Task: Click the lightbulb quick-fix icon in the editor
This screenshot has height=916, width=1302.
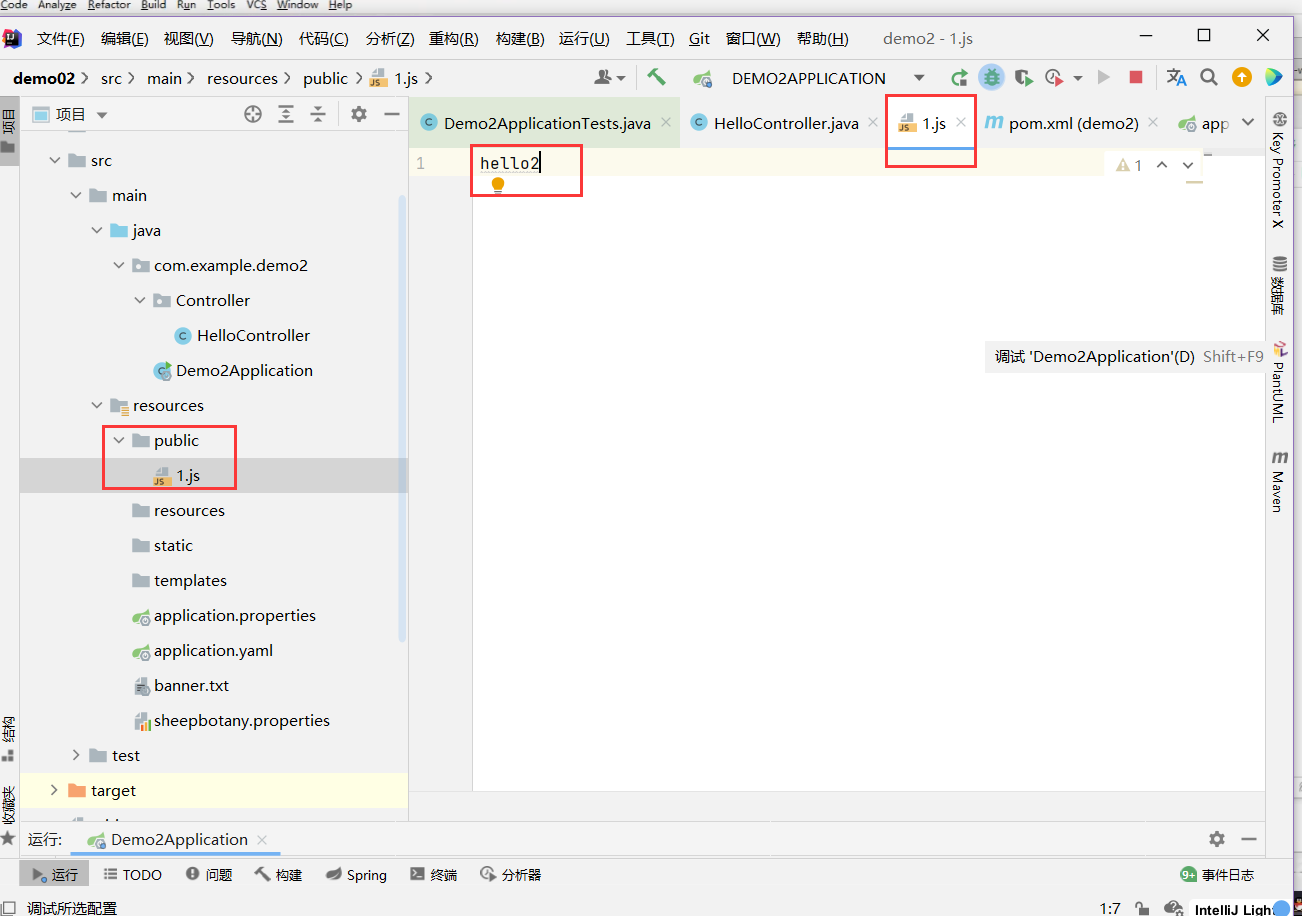Action: [498, 184]
